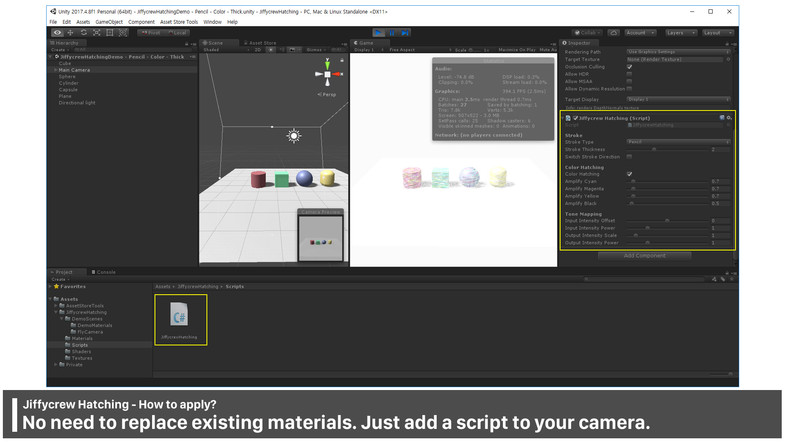Select the Scale tool in toolbar
785x442 pixels.
click(97, 33)
